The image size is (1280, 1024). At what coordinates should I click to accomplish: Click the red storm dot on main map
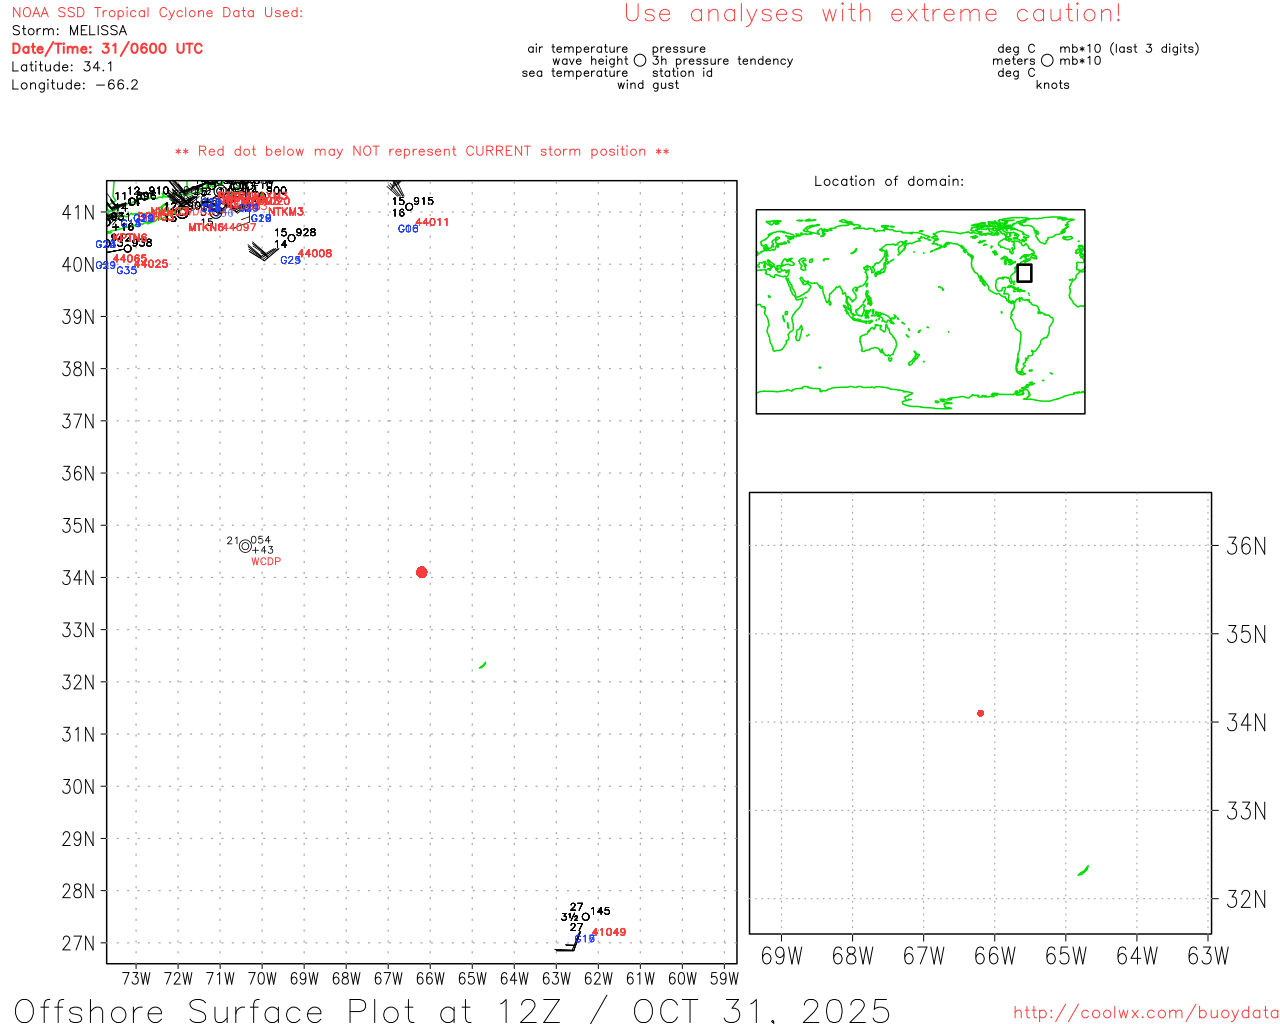click(421, 572)
